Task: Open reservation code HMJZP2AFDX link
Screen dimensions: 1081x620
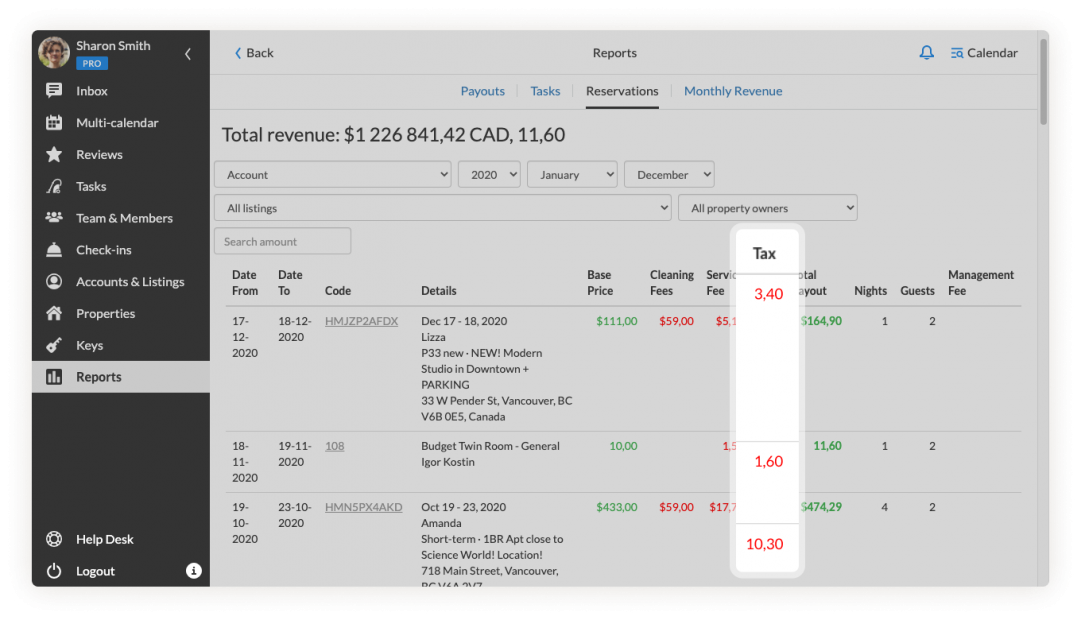Action: point(361,321)
